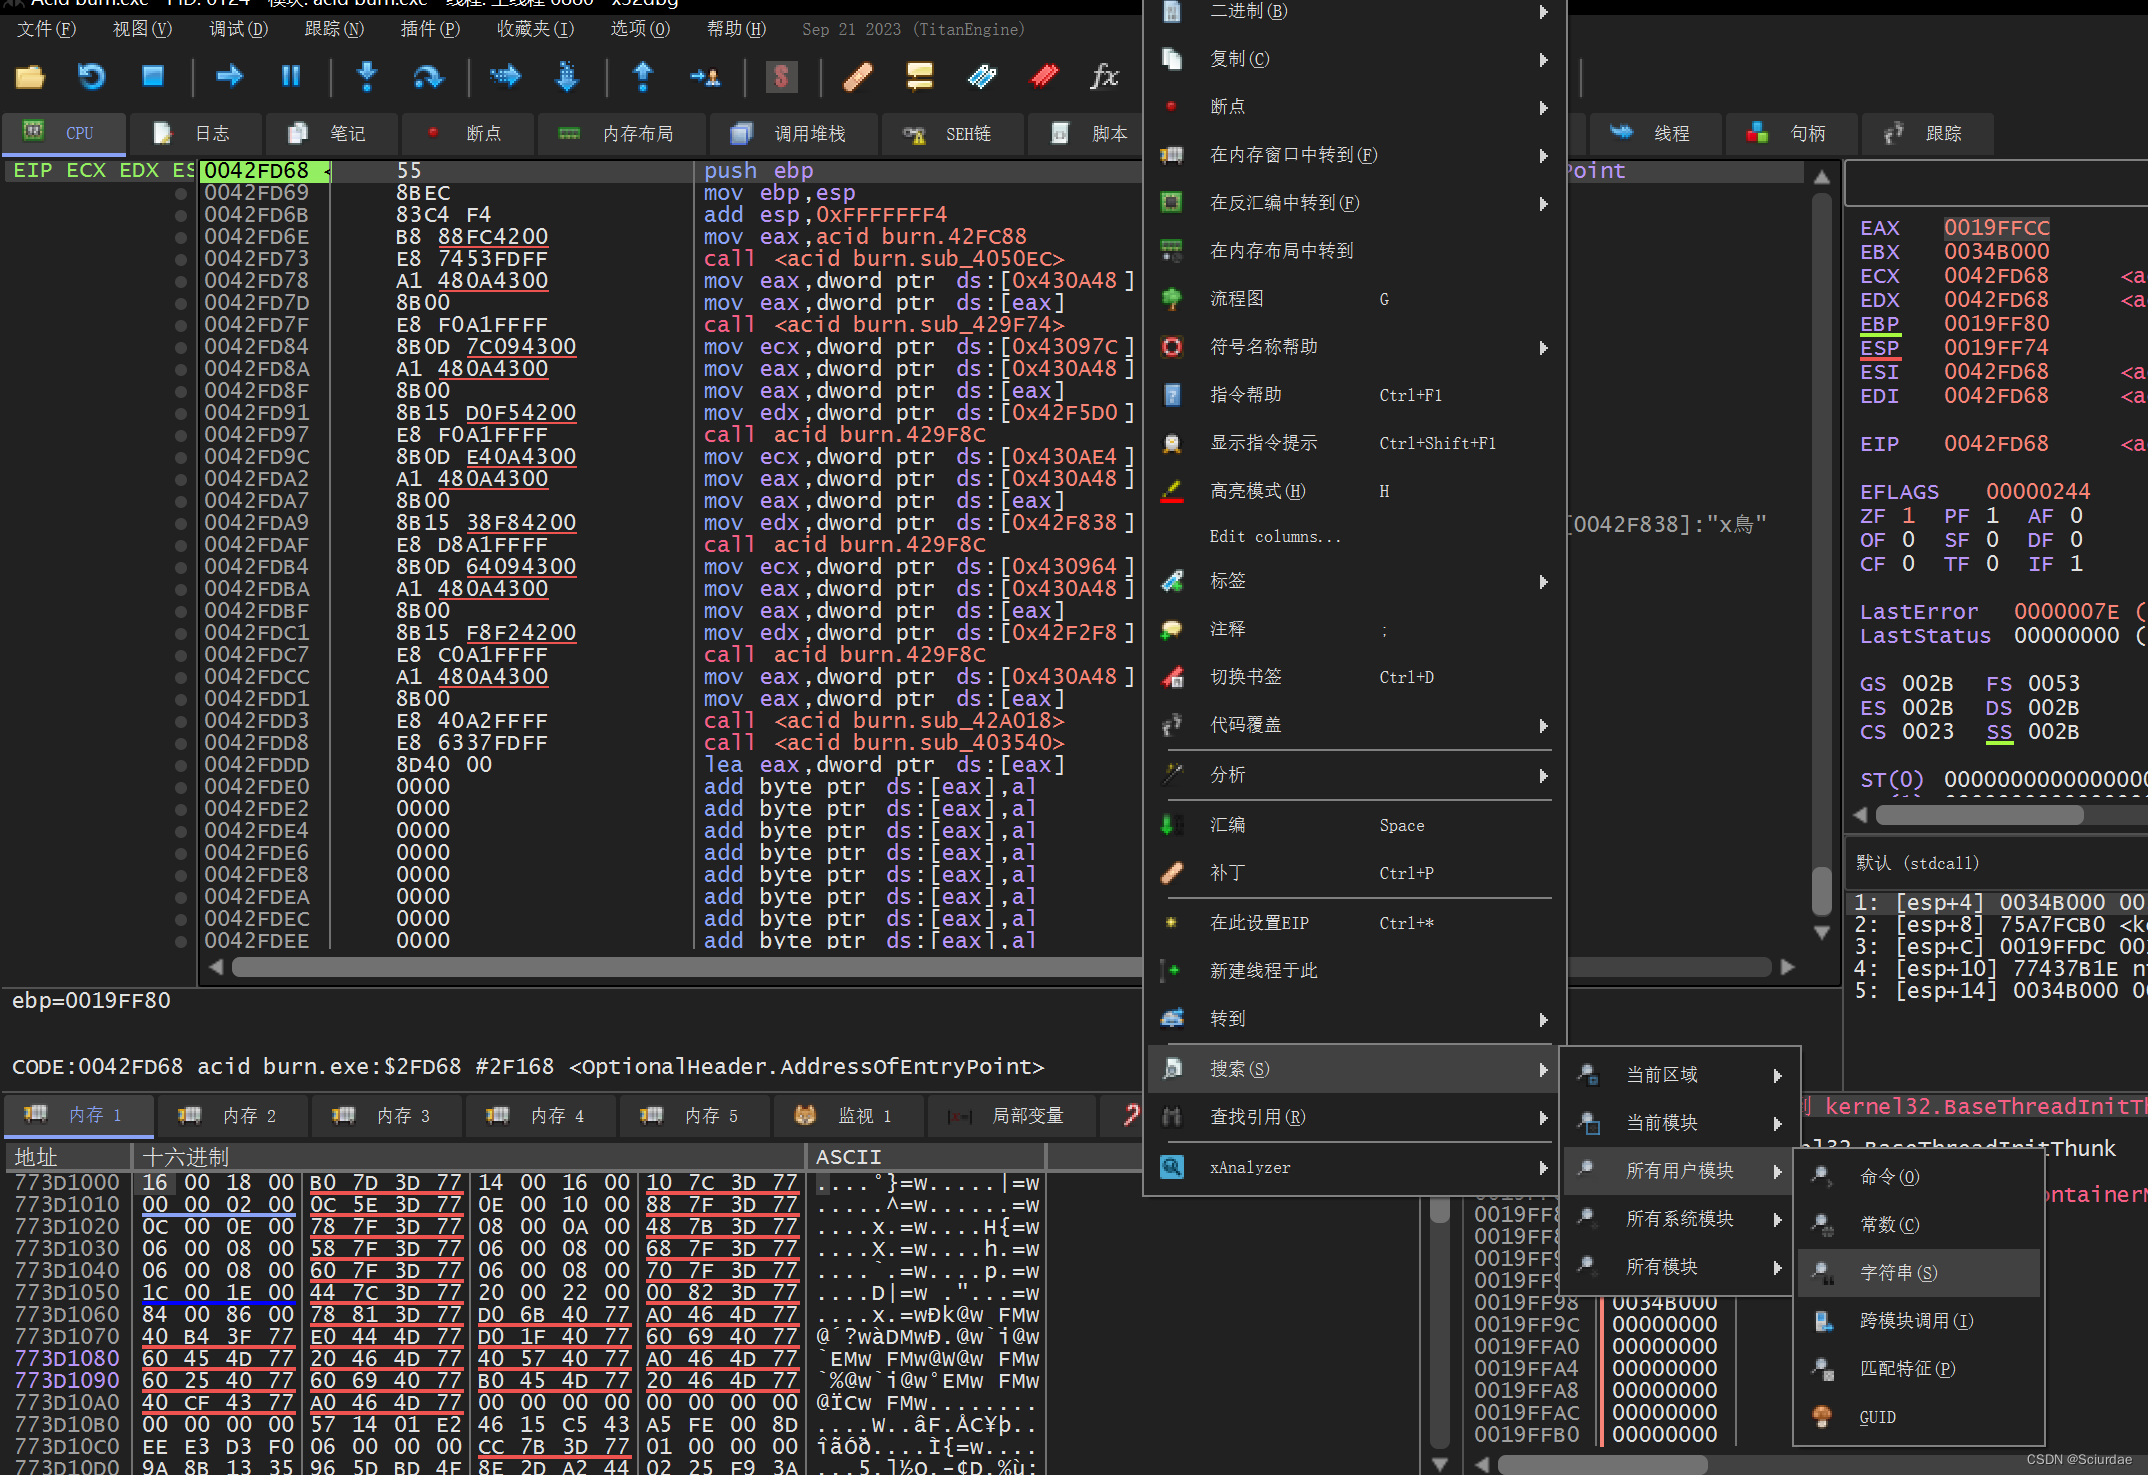
Task: Select 在此设置EIP in context menu
Action: [1355, 923]
